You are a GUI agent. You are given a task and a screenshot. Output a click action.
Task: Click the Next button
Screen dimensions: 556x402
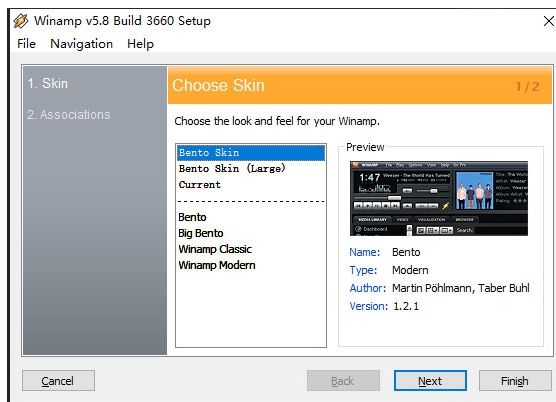[430, 381]
